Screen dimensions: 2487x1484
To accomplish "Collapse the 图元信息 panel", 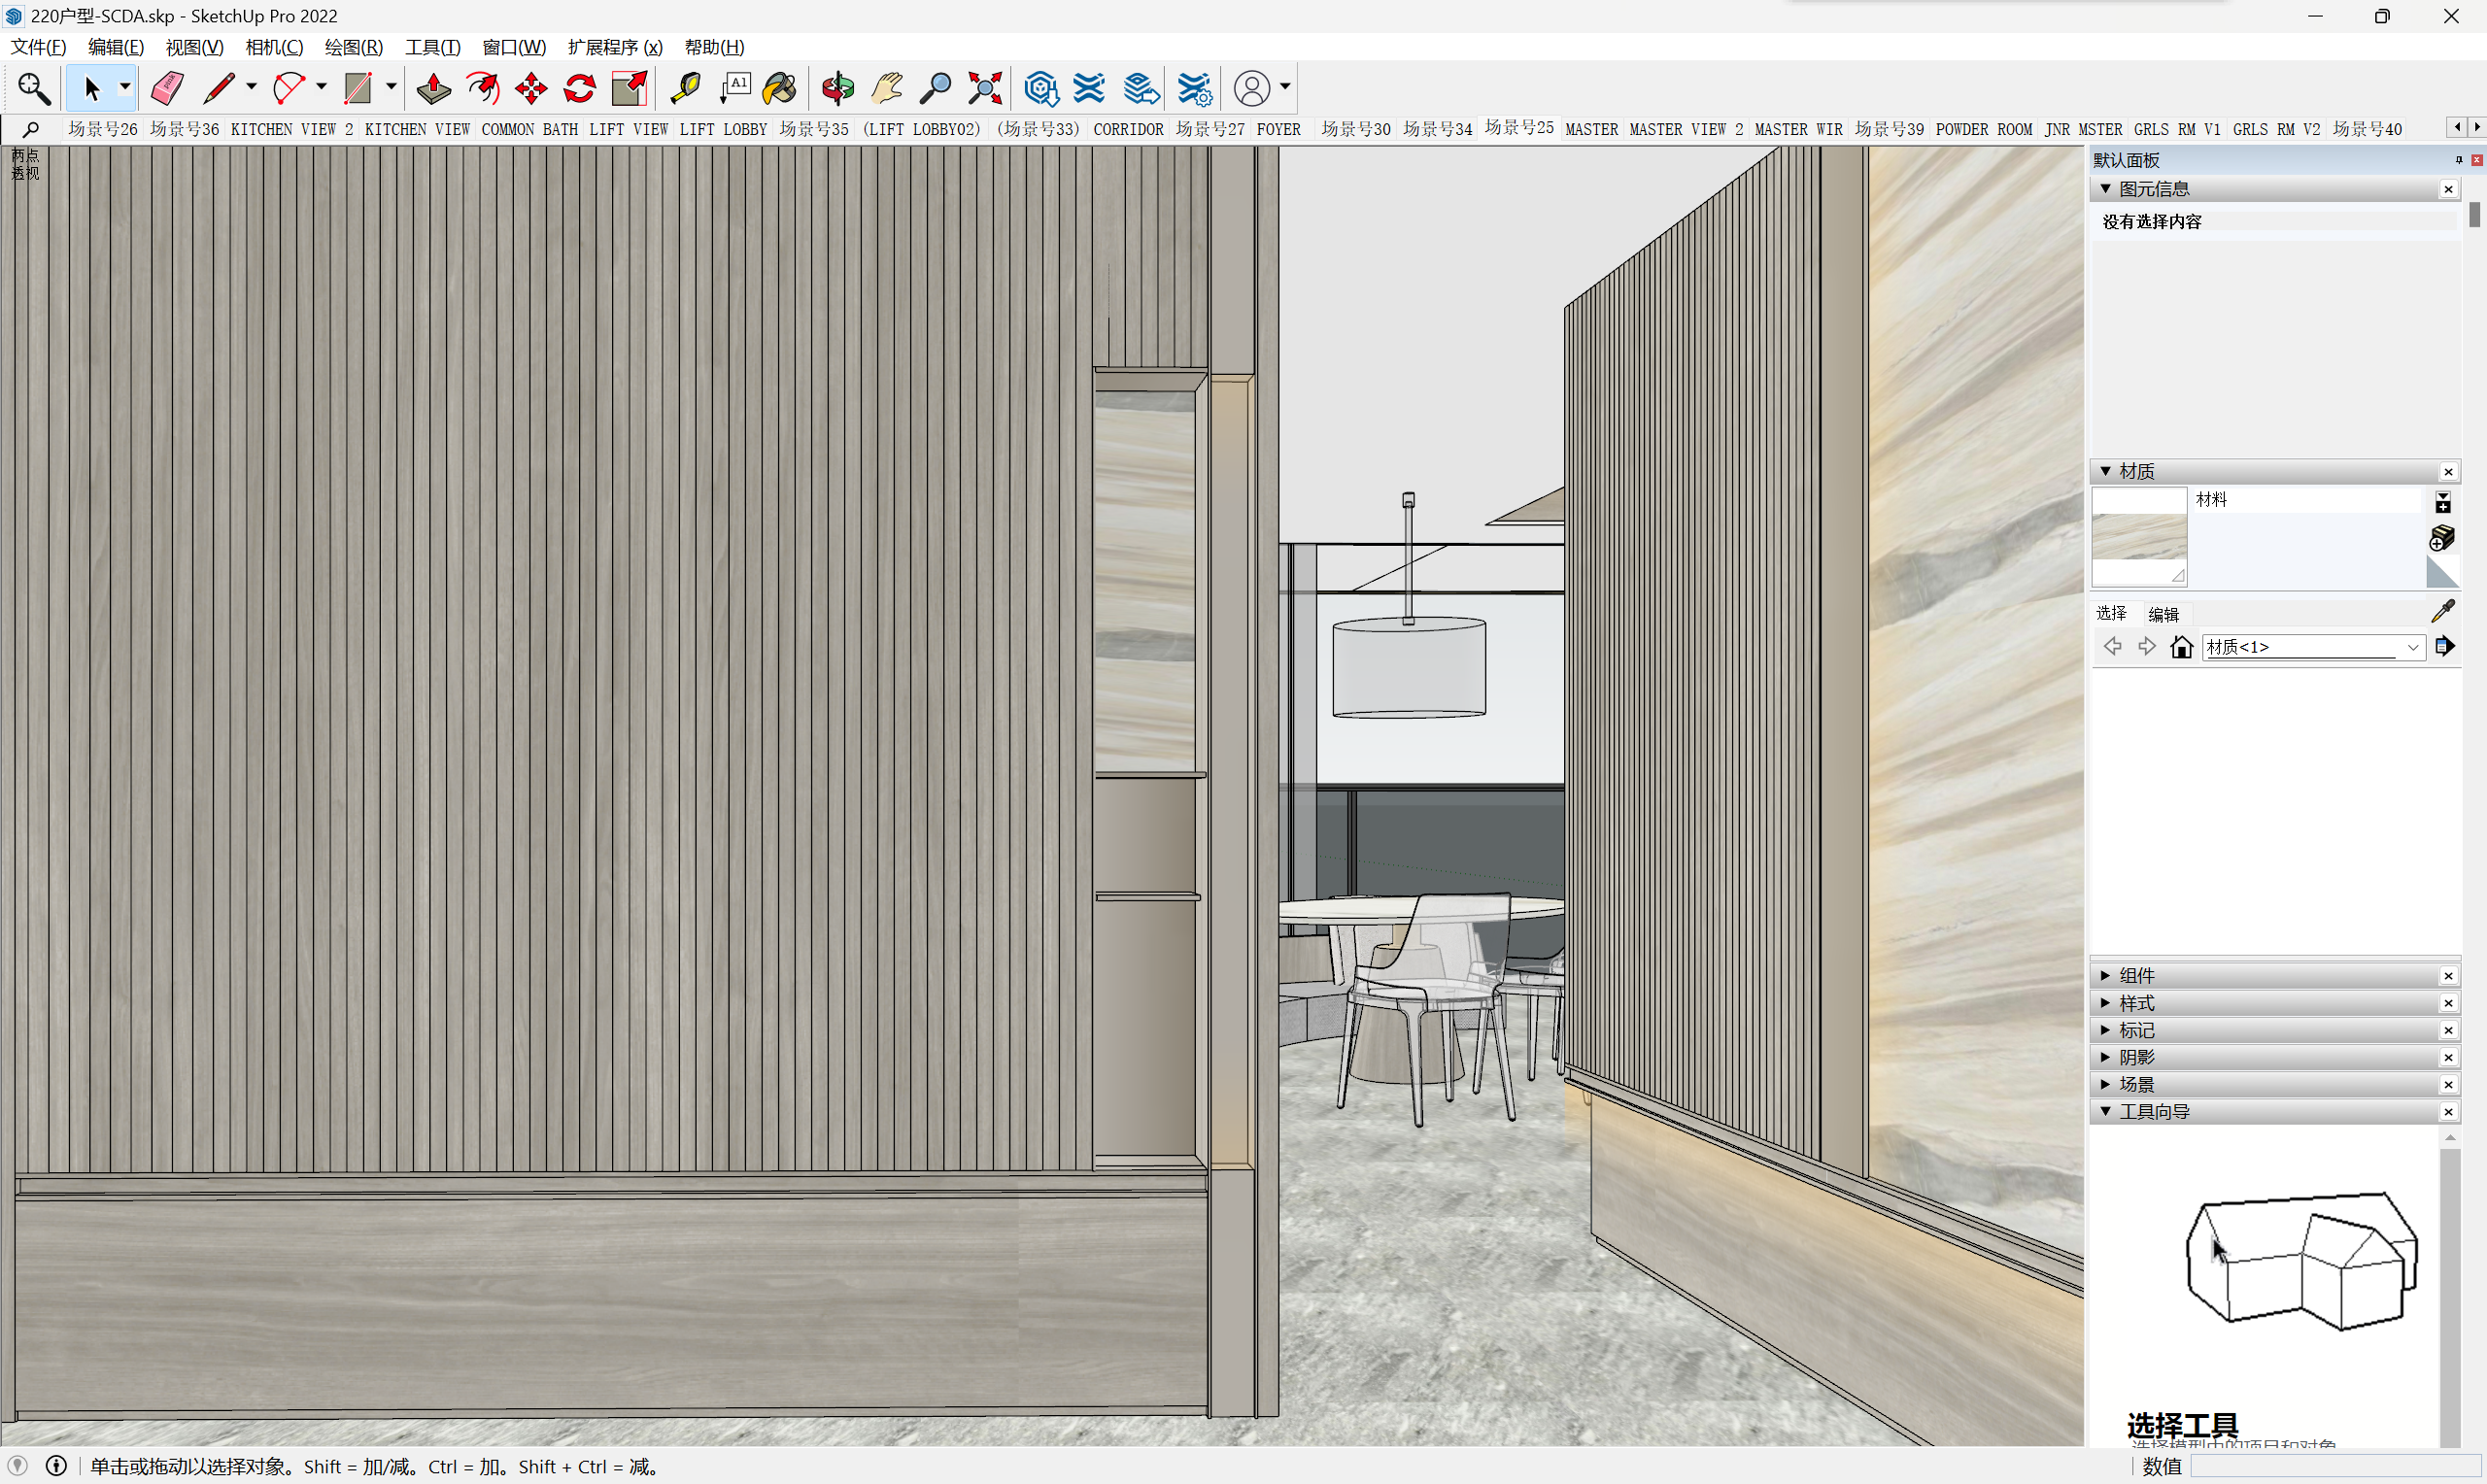I will point(2105,189).
